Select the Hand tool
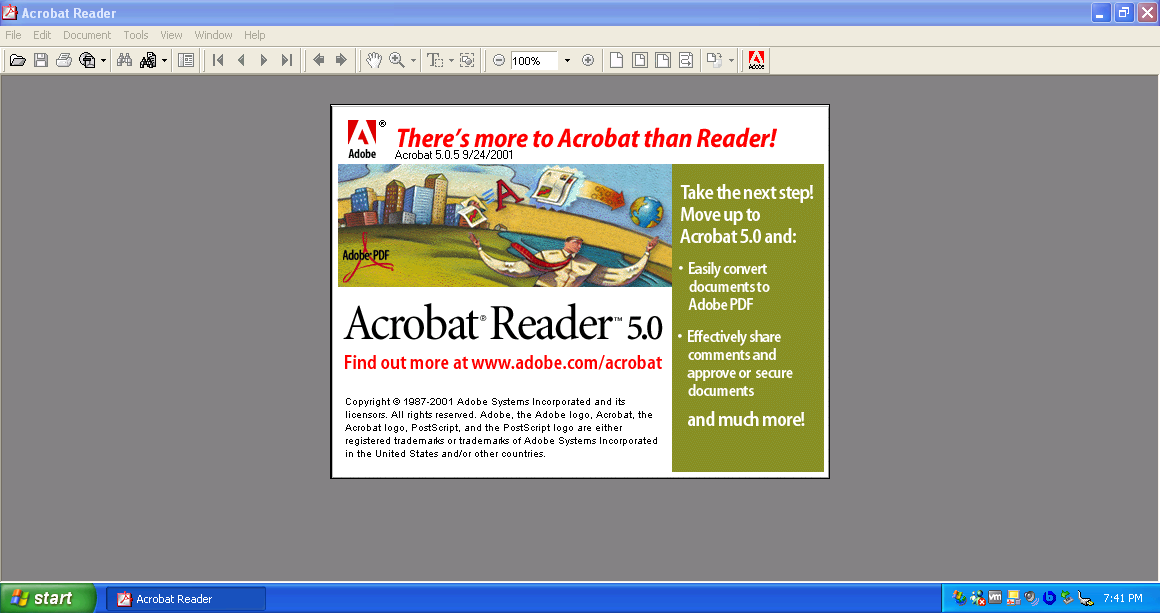Image resolution: width=1160 pixels, height=613 pixels. pyautogui.click(x=373, y=60)
